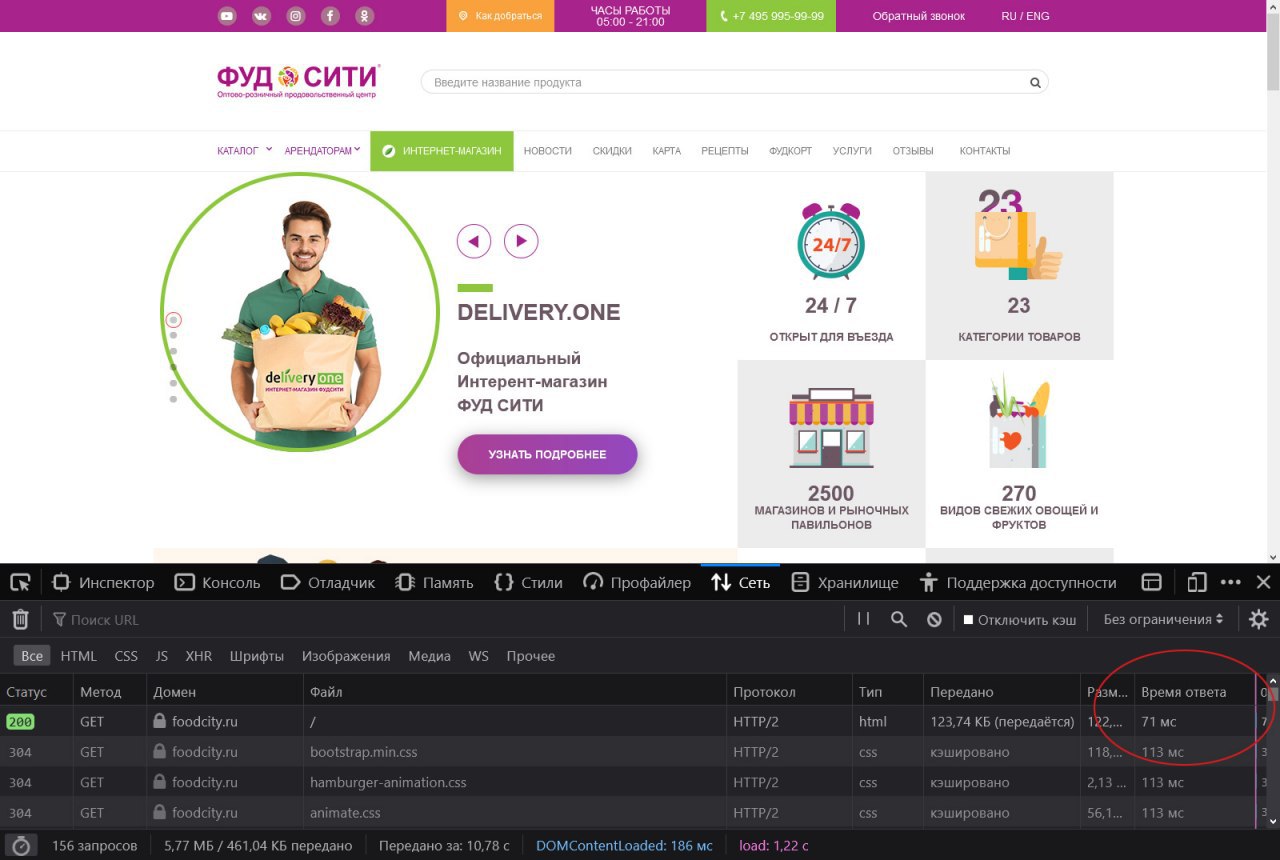Open the Facebook social link in the header
Screen dimensions: 1280x860
330,16
